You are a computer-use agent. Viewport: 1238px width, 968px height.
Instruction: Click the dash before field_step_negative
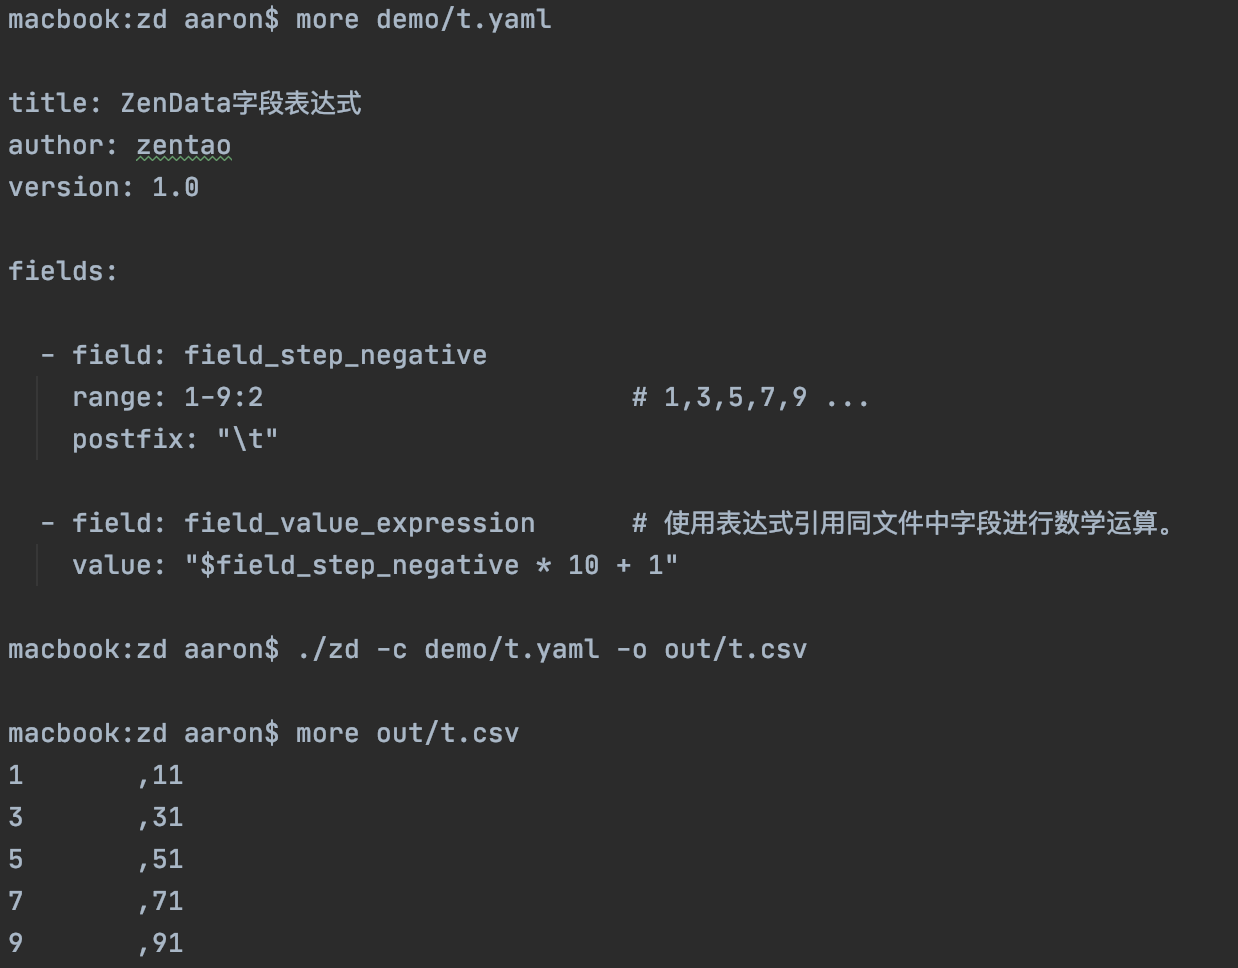47,355
